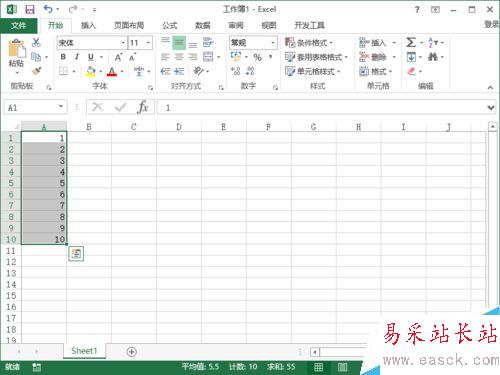Open the font name dropdown
Screen dimensions: 500x375
point(123,43)
